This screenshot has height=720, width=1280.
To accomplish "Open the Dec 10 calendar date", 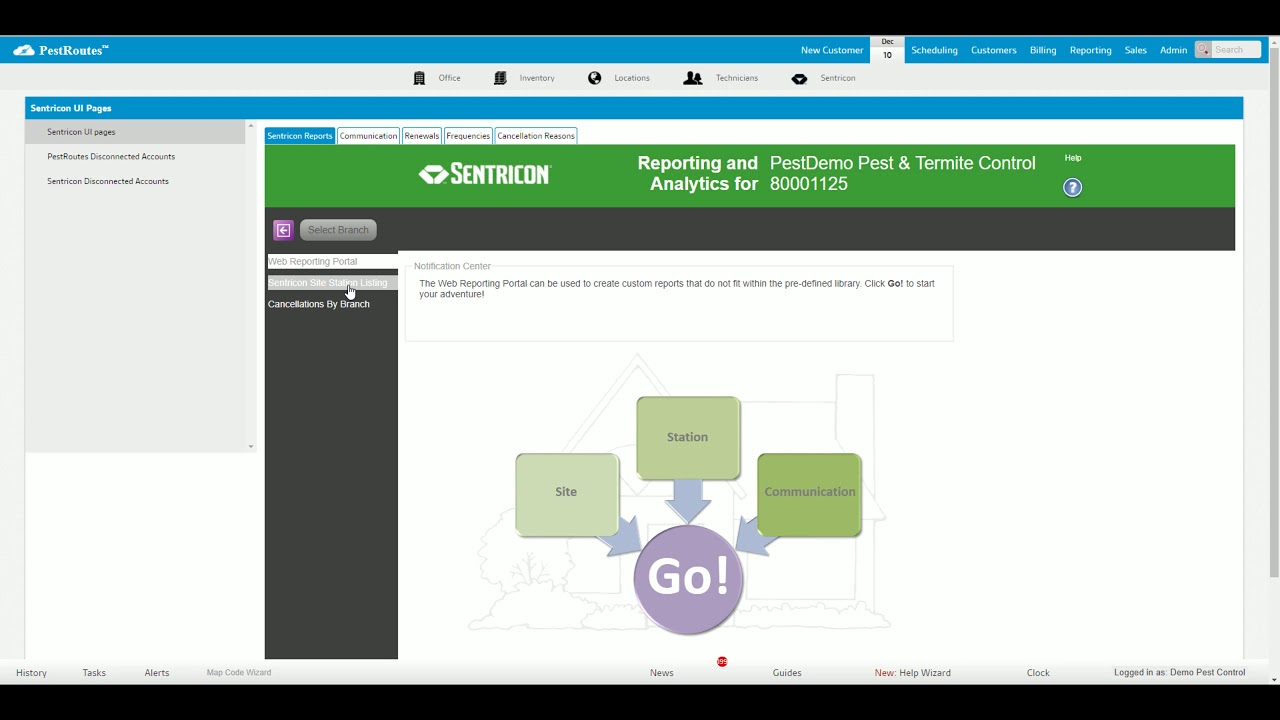I will 887,49.
